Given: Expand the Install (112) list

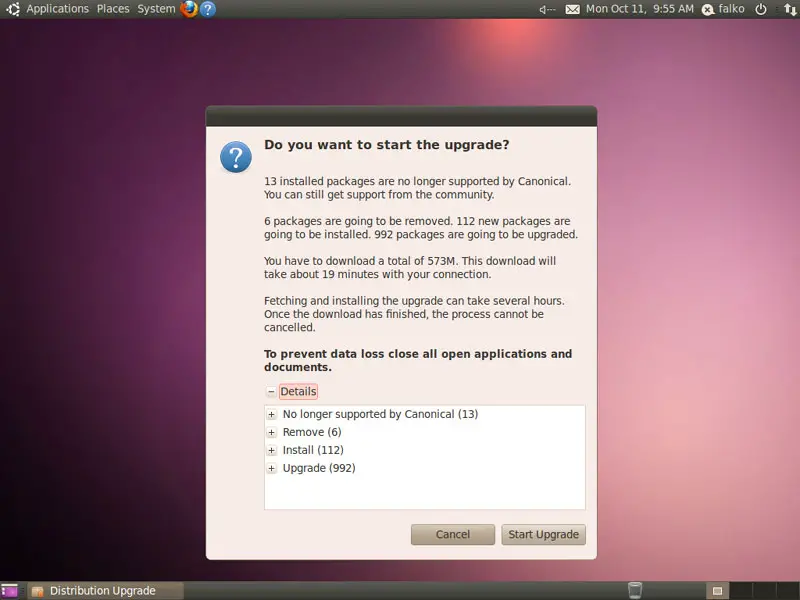Looking at the screenshot, I should point(271,451).
